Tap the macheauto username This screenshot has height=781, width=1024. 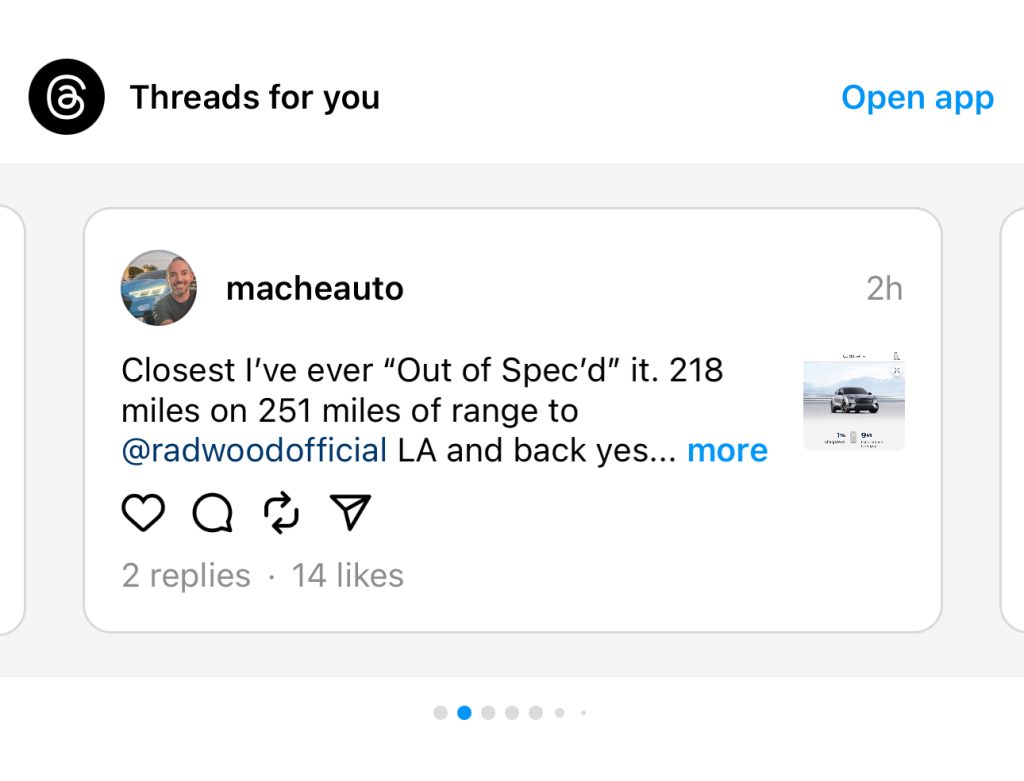[x=315, y=289]
